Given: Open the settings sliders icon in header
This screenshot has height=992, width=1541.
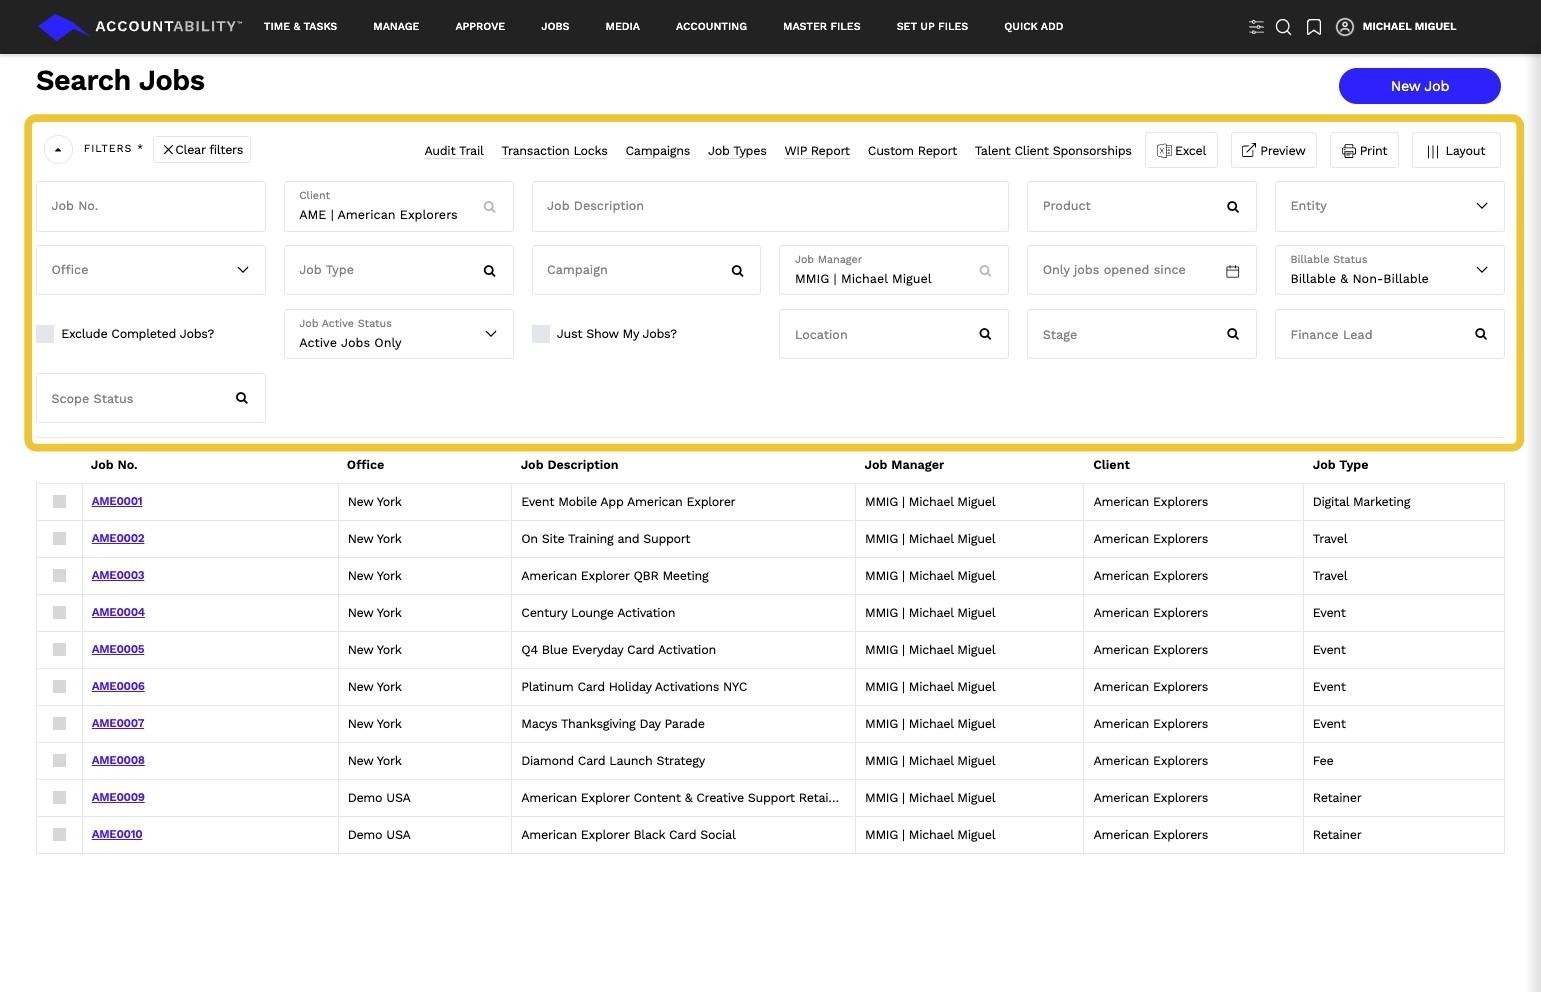Looking at the screenshot, I should click(1256, 27).
